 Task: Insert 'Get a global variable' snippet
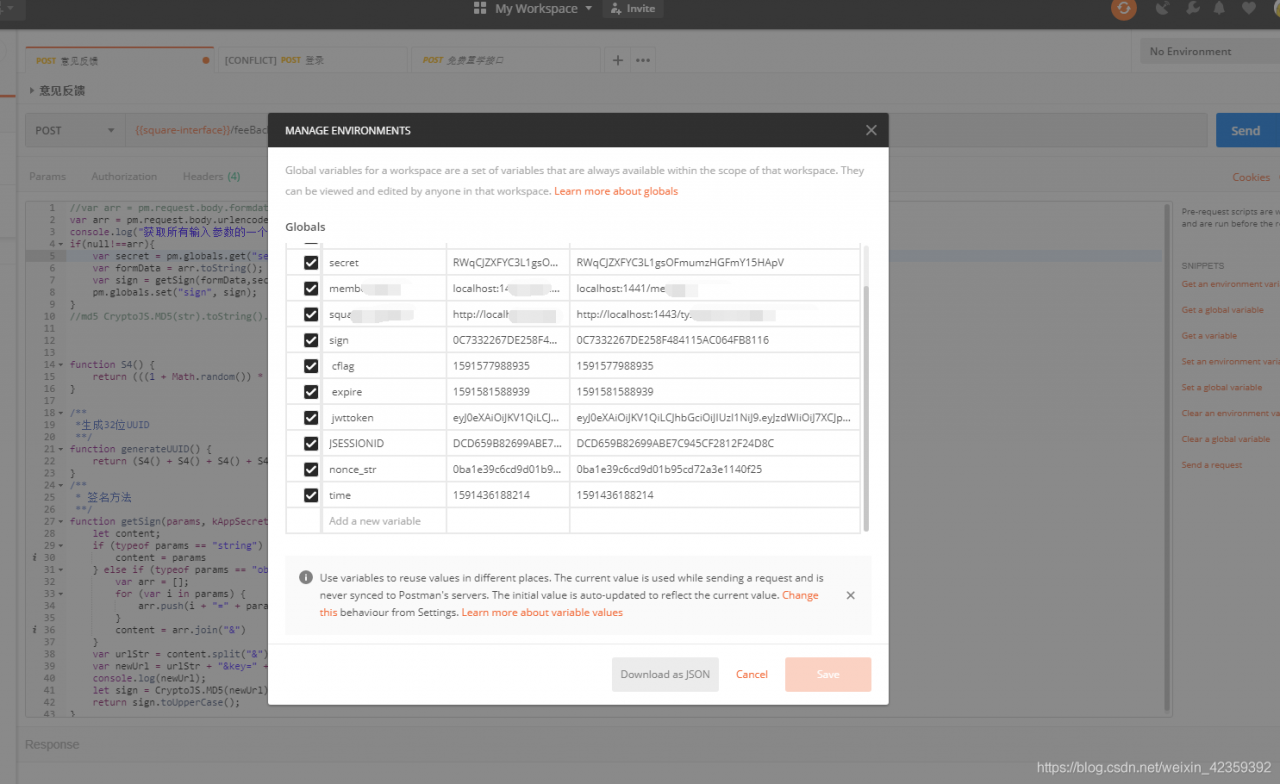tap(1222, 310)
